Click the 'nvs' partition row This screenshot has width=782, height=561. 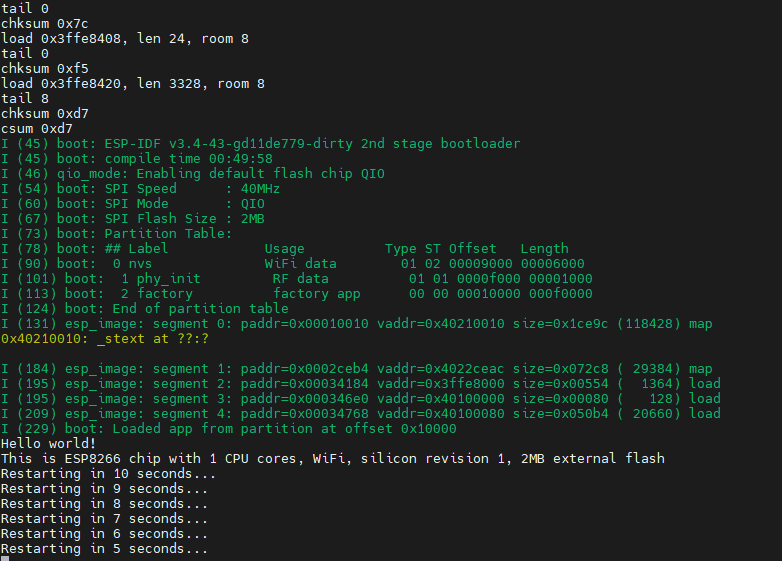click(300, 263)
